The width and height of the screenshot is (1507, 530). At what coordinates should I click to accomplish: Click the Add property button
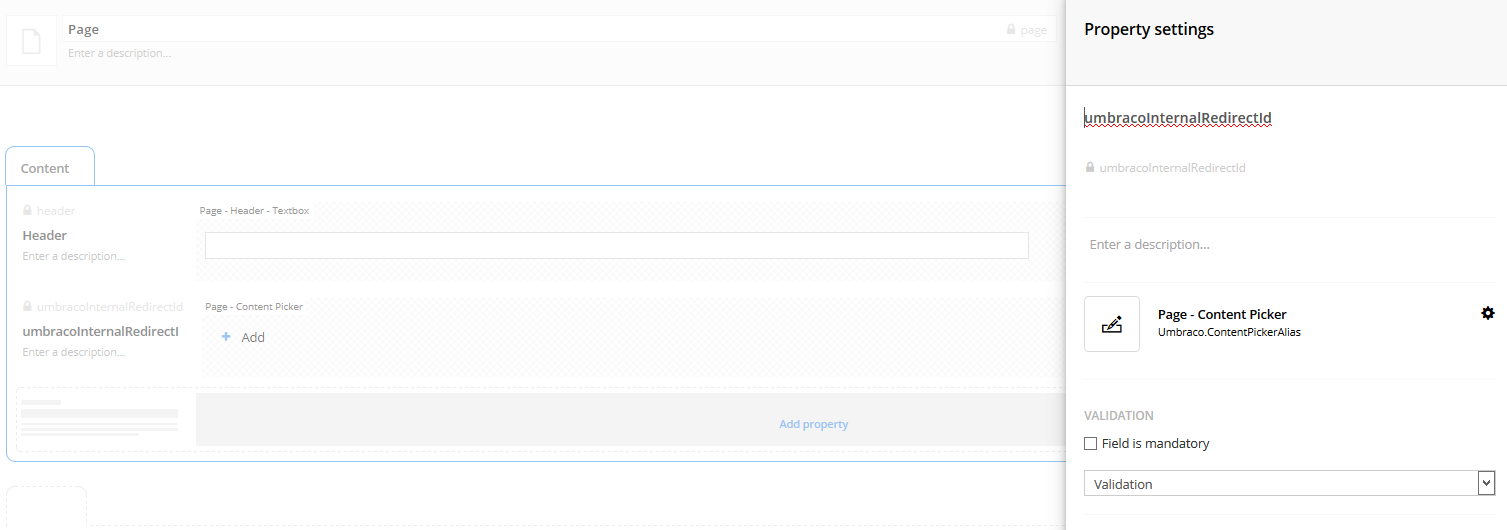coord(813,424)
